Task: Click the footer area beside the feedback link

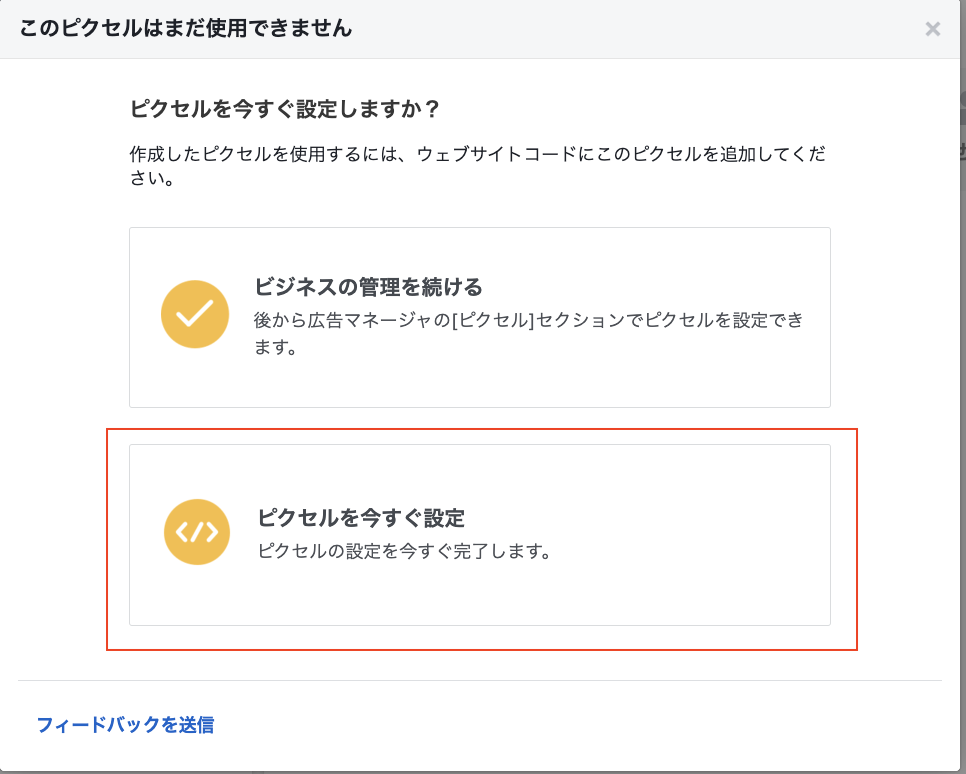Action: [554, 725]
